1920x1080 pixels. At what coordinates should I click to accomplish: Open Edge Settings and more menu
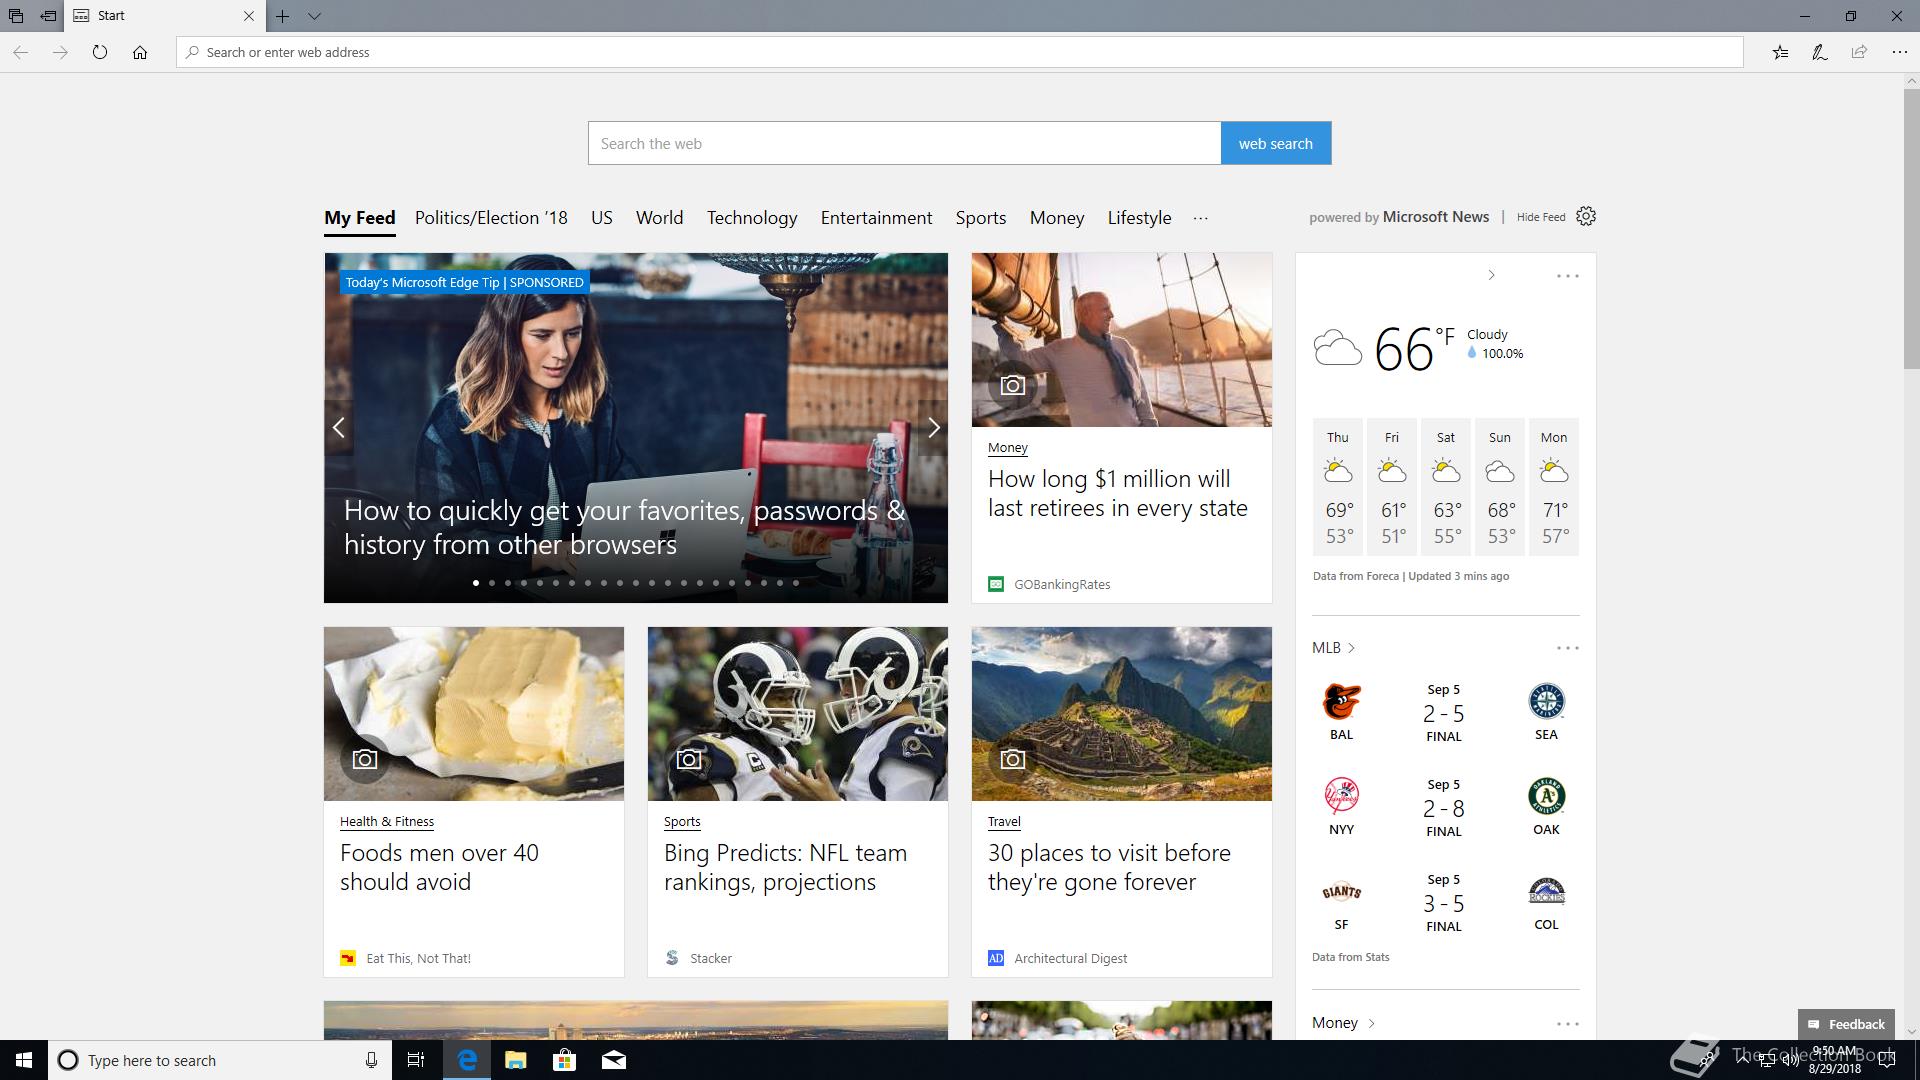1899,52
